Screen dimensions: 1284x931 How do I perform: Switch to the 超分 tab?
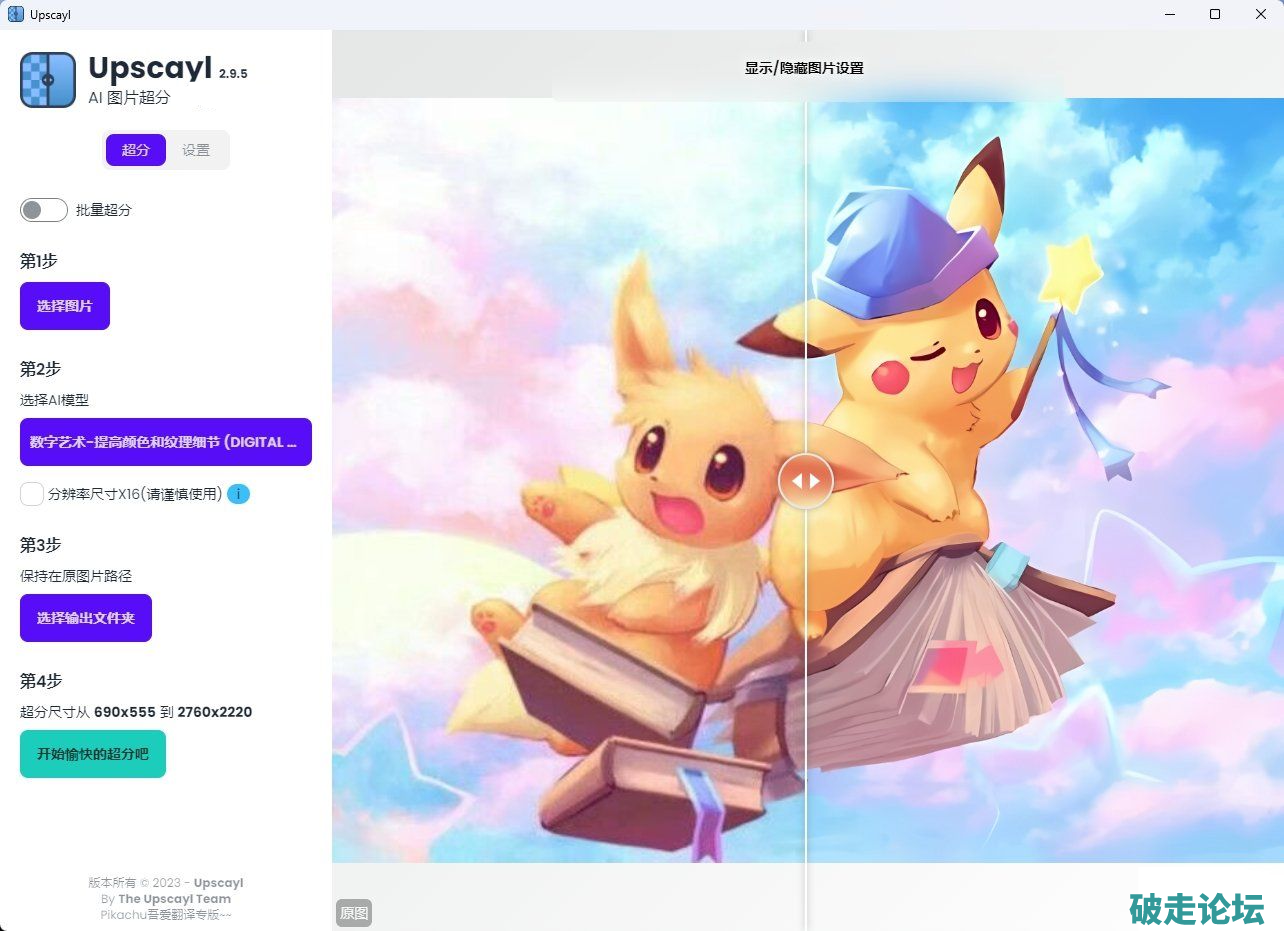(x=136, y=150)
